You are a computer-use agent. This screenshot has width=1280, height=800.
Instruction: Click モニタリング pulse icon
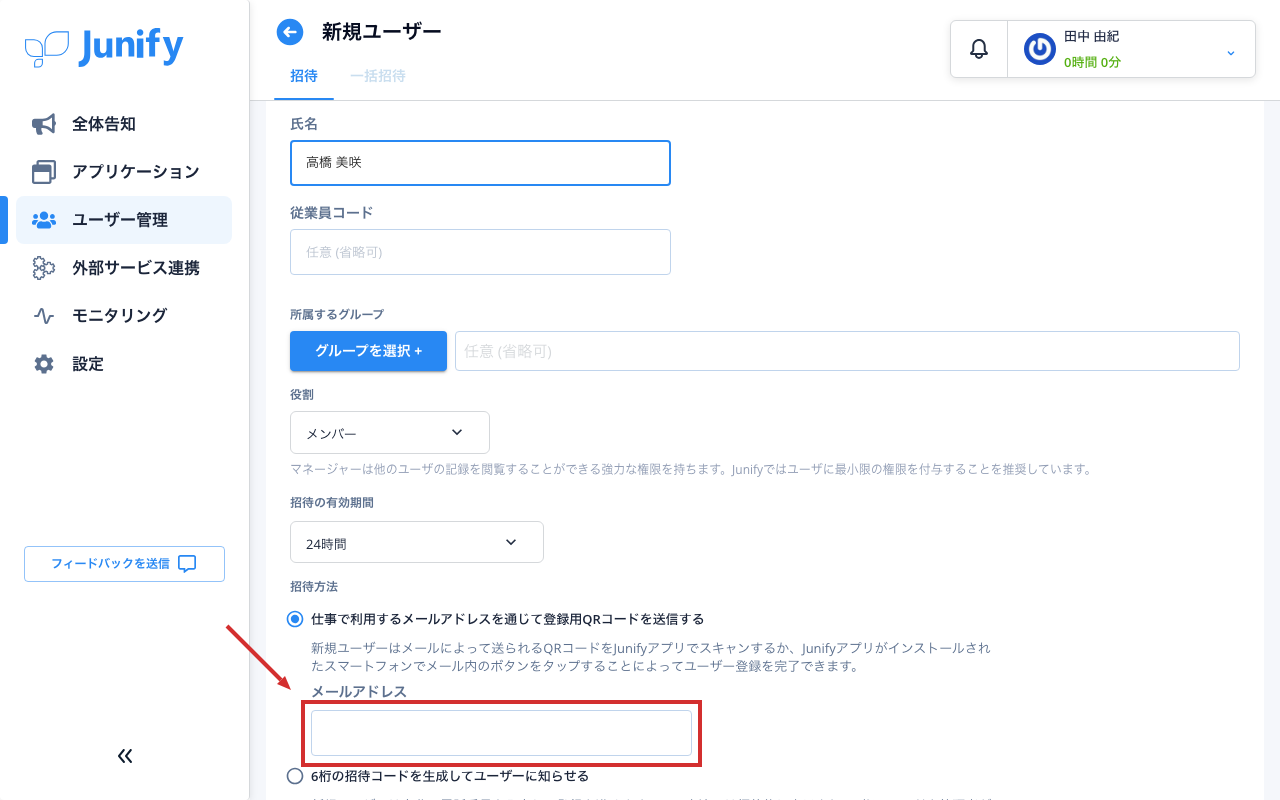44,316
